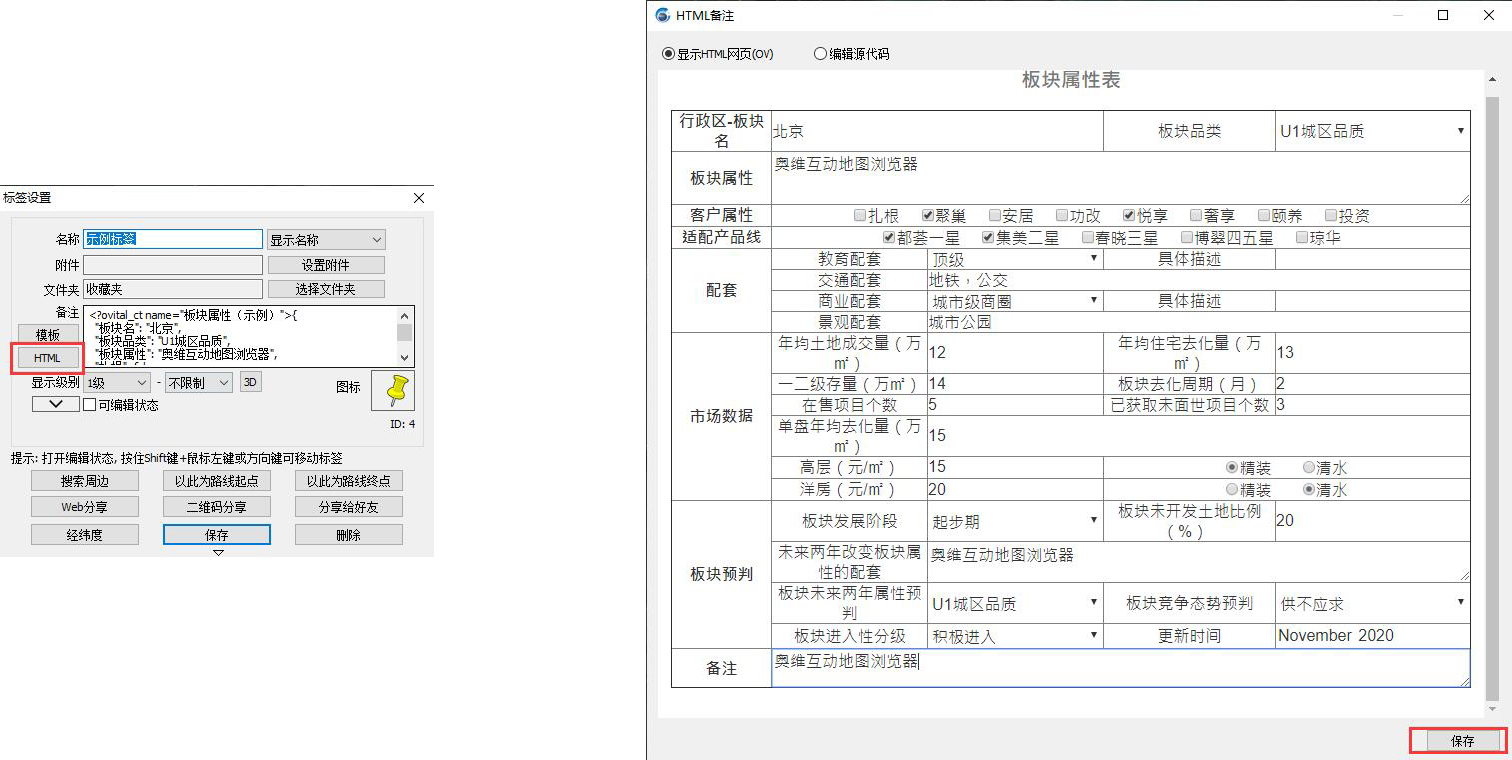
Task: Open 板块发展阶段 dropdown showing 起步期
Action: (1015, 521)
